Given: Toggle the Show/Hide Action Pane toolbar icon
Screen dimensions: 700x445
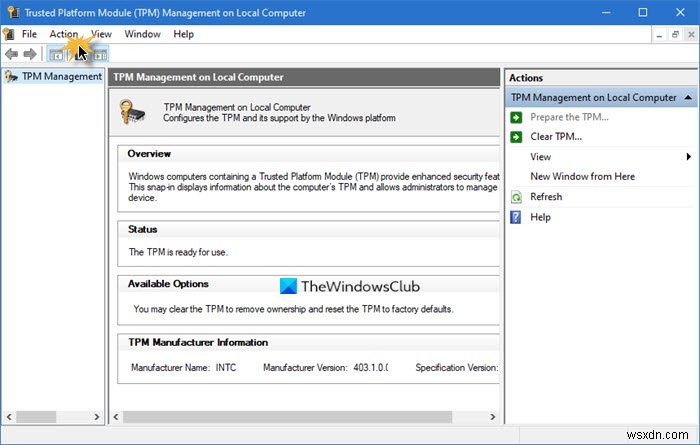Looking at the screenshot, I should click(100, 55).
